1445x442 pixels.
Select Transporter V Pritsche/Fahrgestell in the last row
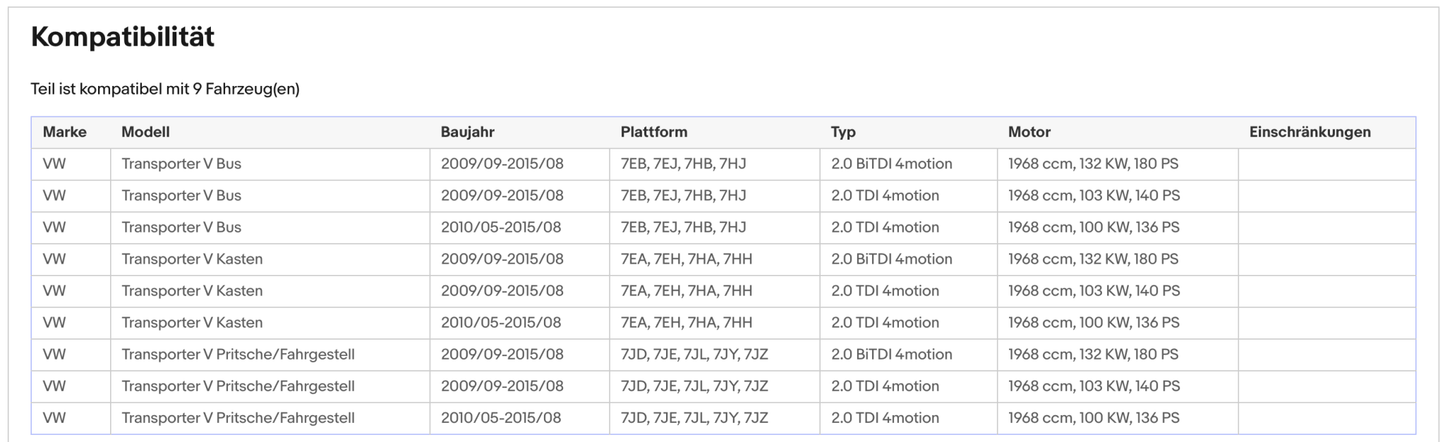coord(238,418)
